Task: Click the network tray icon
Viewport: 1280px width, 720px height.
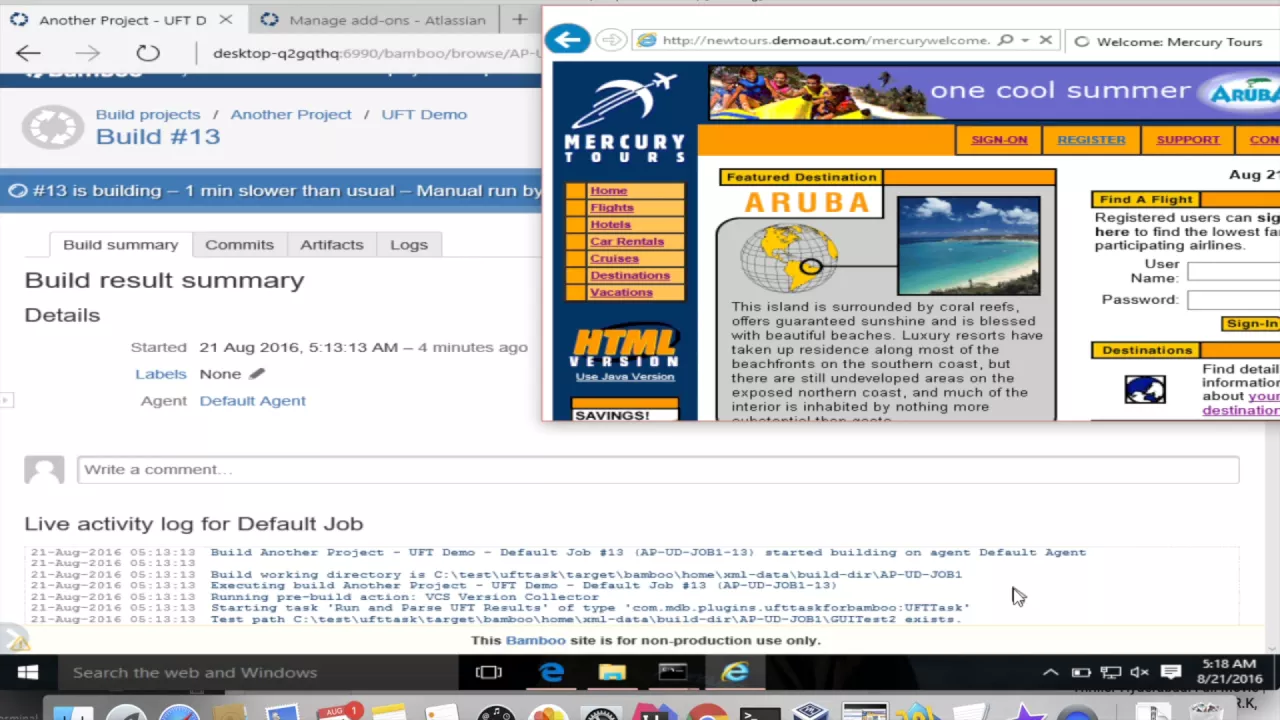Action: click(x=1110, y=672)
